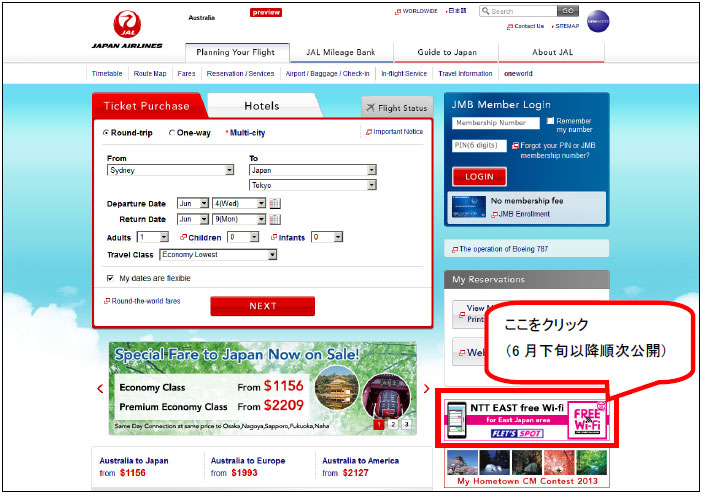Viewport: 703px width, 495px height.
Task: Open Planning Your Flight tab
Action: point(237,52)
